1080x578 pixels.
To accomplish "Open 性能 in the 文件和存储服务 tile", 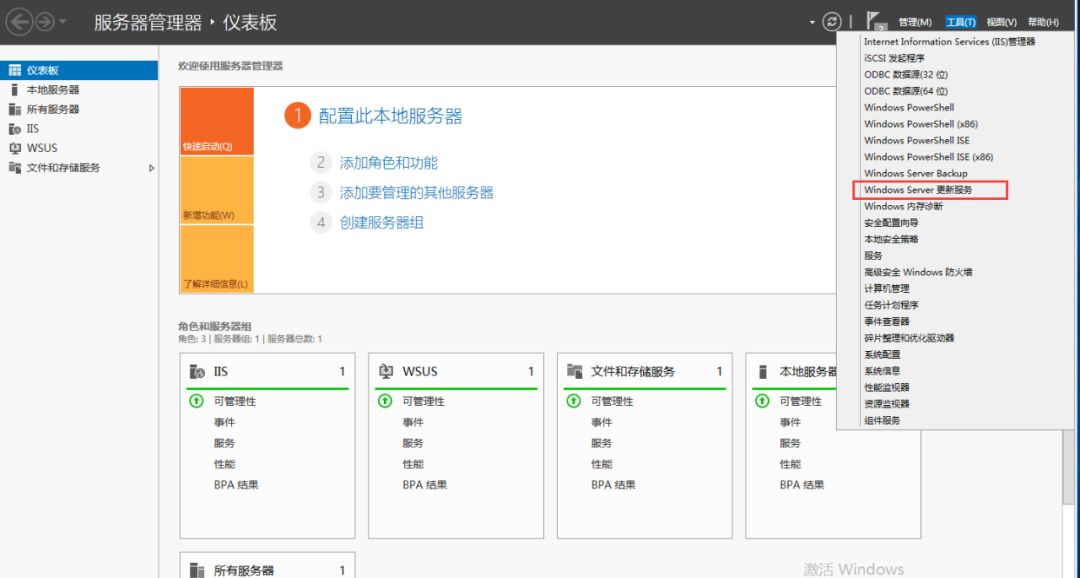I will point(602,464).
